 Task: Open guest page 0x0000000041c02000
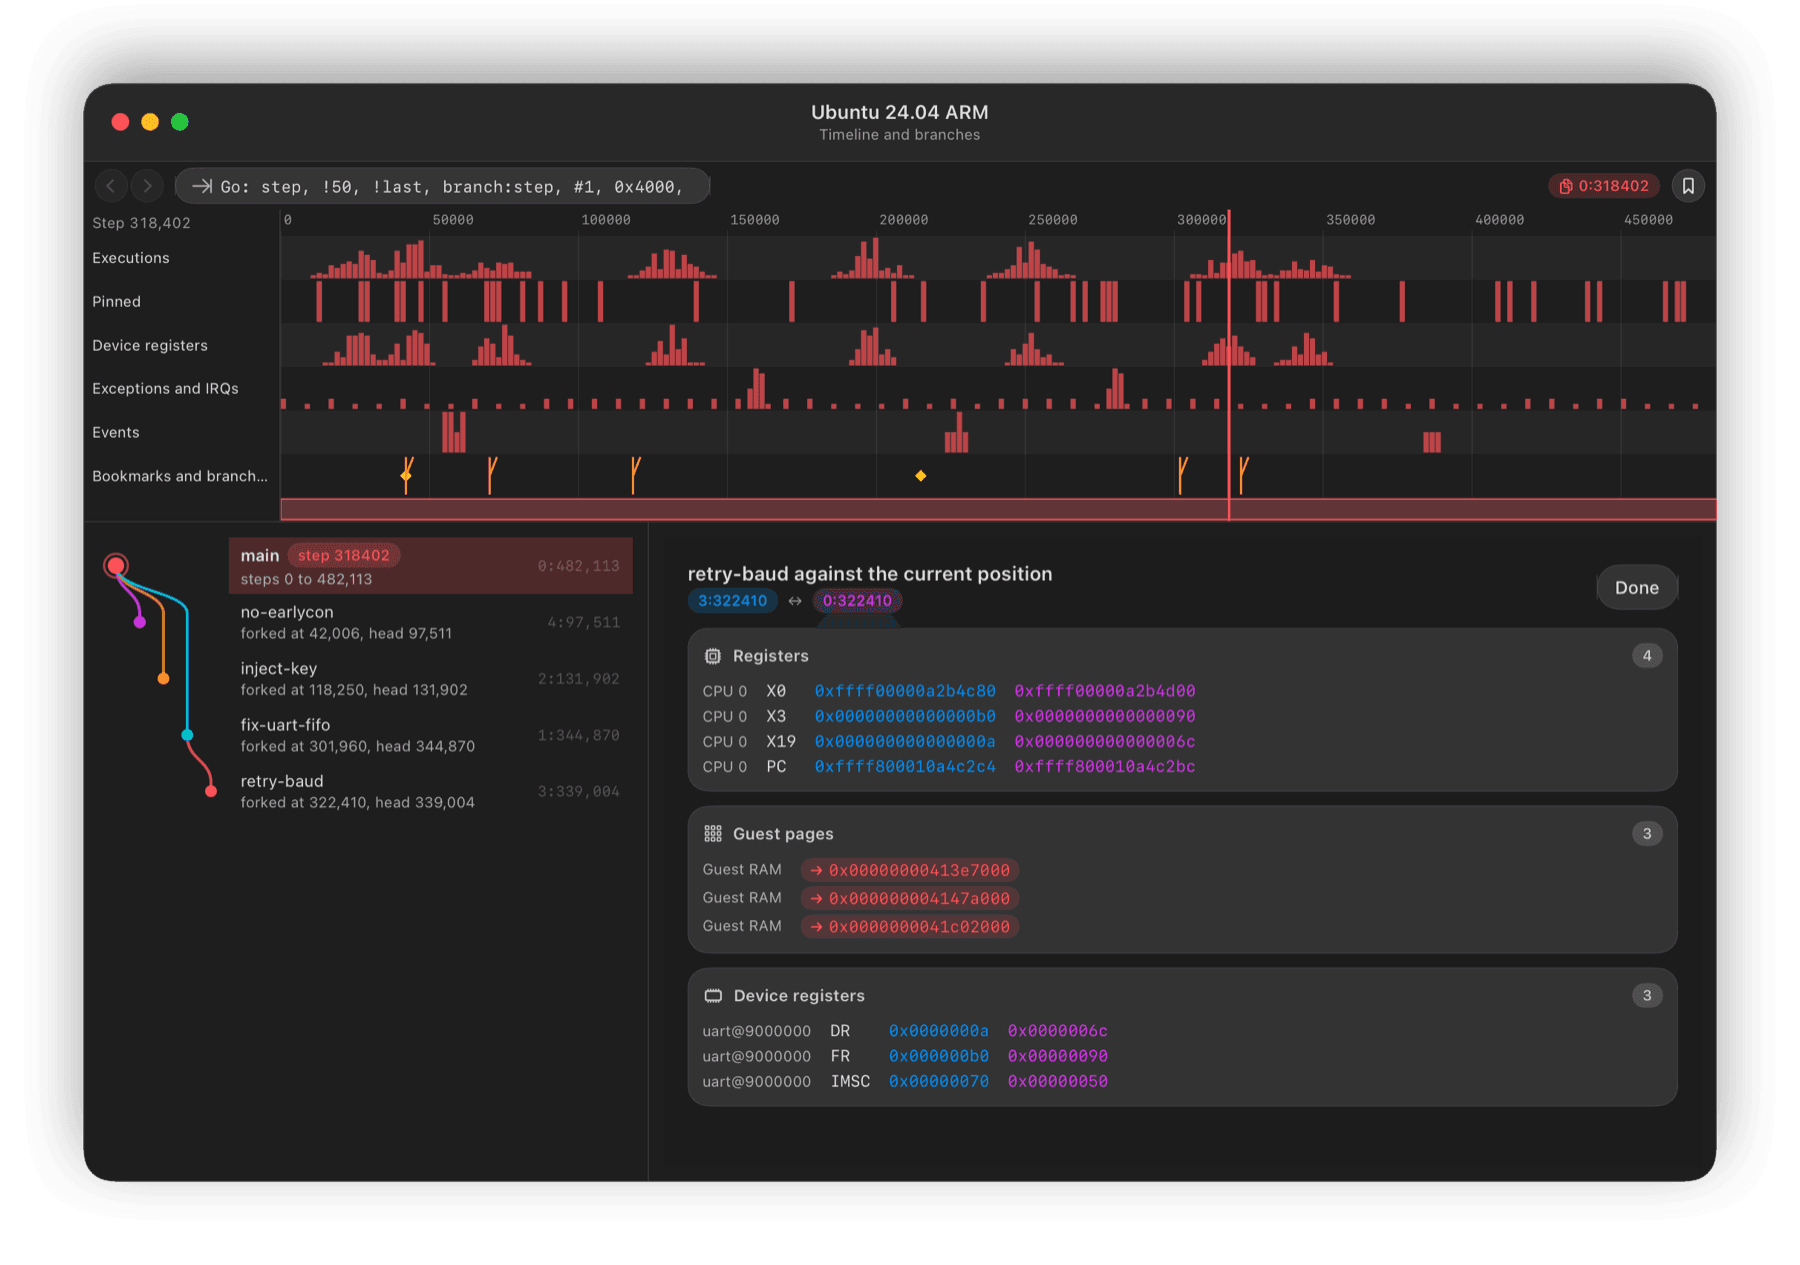(910, 927)
